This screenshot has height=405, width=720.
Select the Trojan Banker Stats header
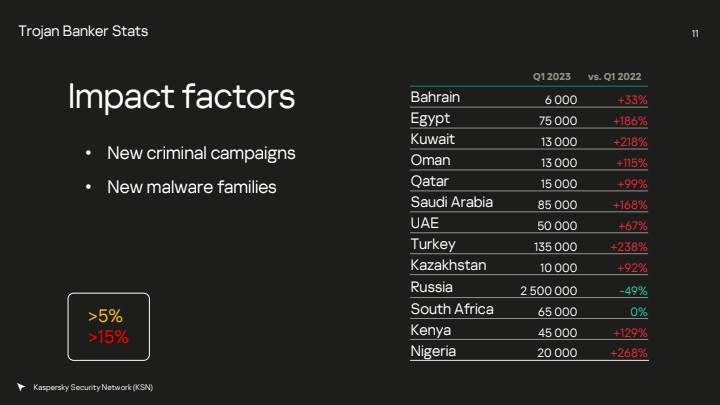point(83,31)
